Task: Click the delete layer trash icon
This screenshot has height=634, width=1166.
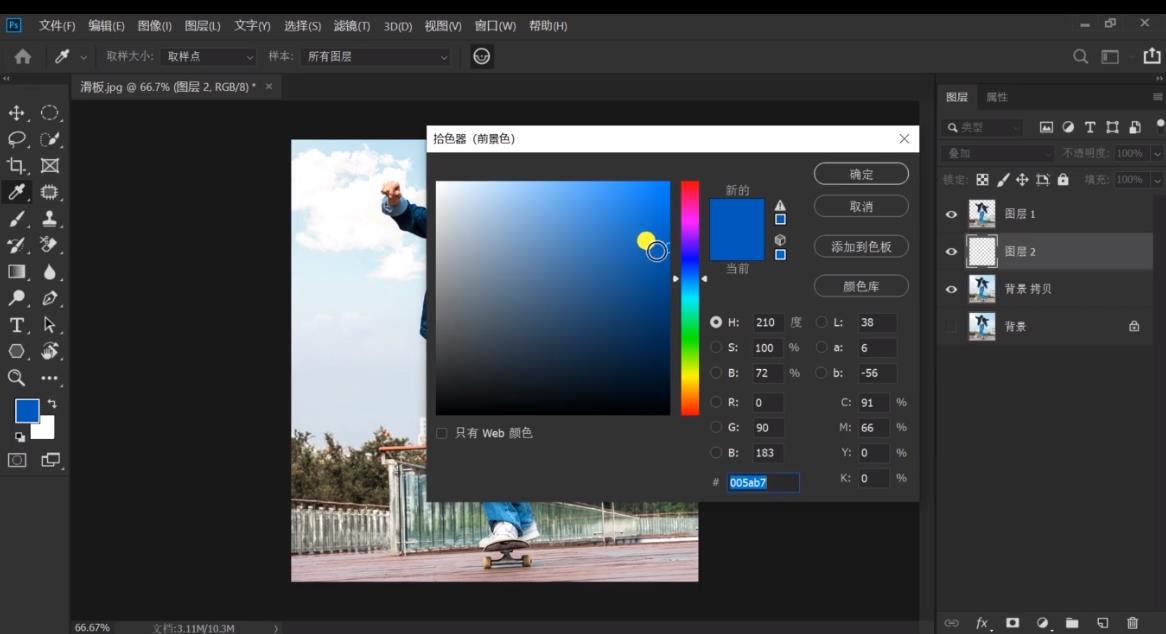Action: pos(1132,623)
